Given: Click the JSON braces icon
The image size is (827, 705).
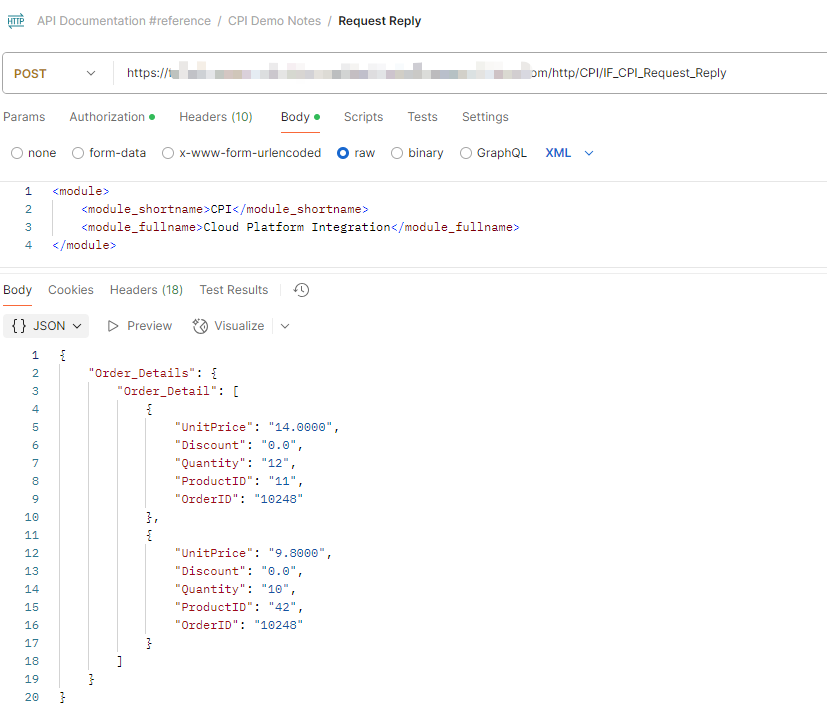Looking at the screenshot, I should point(19,326).
